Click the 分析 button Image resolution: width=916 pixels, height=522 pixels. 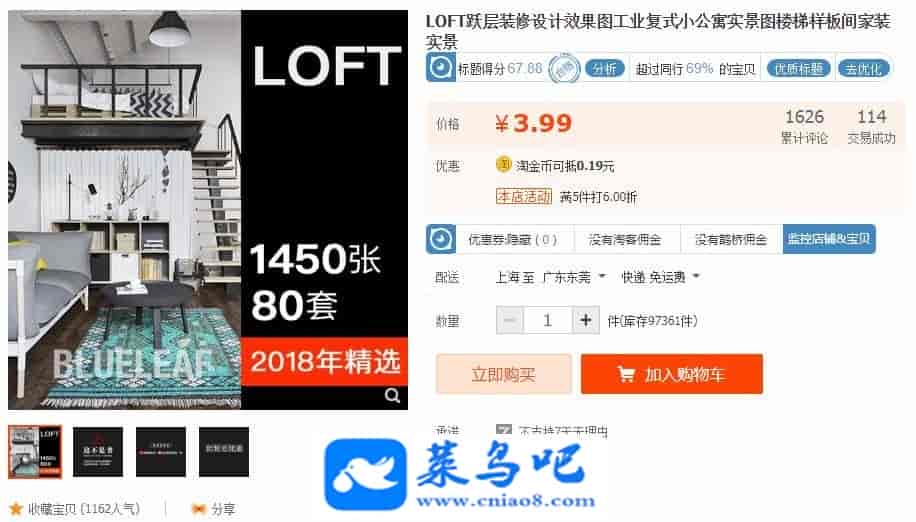605,69
